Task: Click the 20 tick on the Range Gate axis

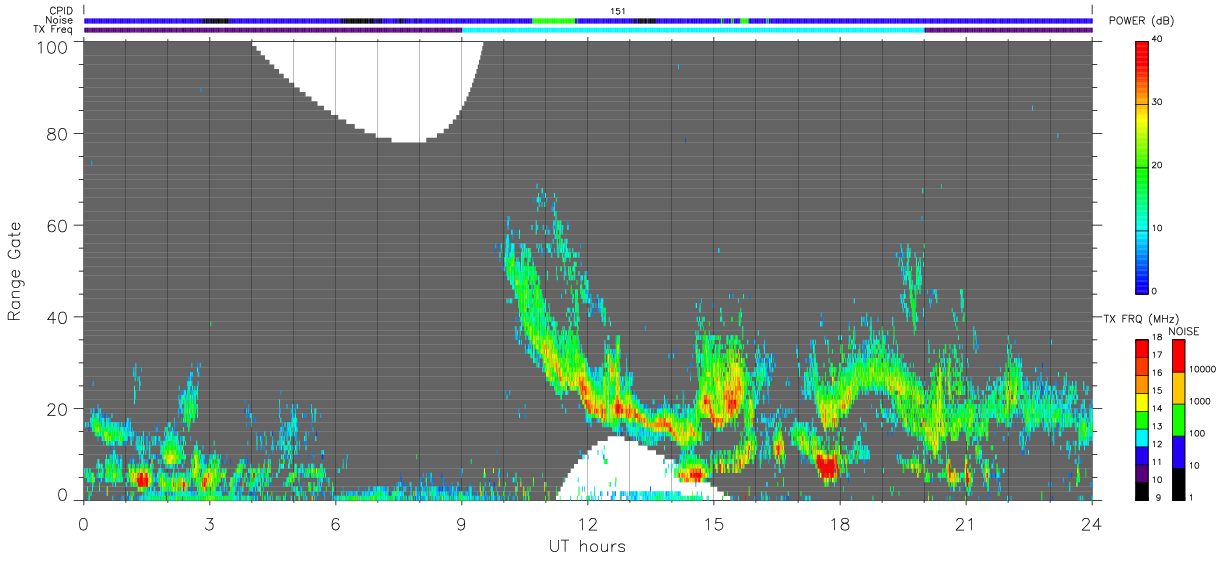Action: 57,409
